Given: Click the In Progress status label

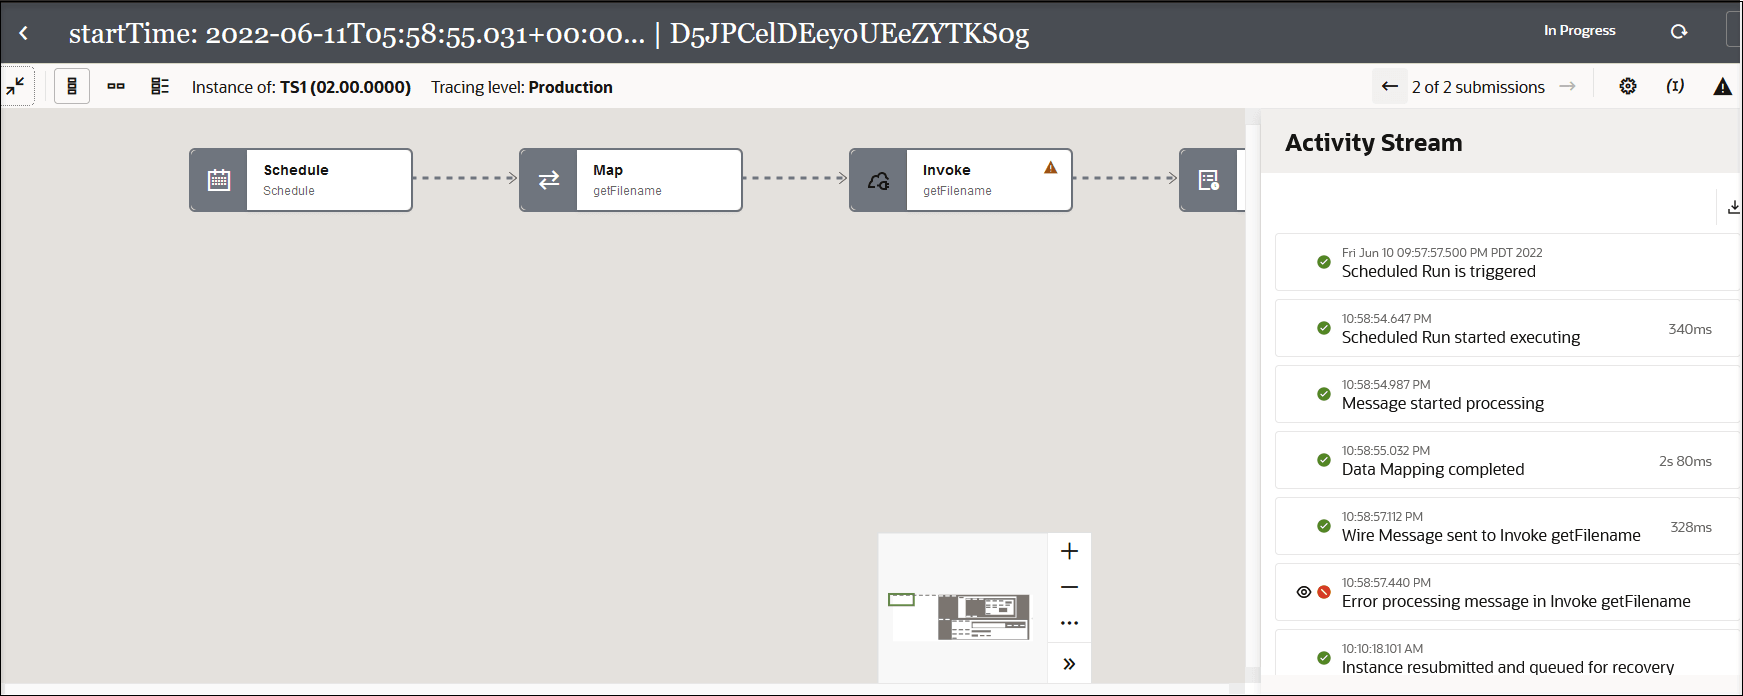Looking at the screenshot, I should (1579, 31).
